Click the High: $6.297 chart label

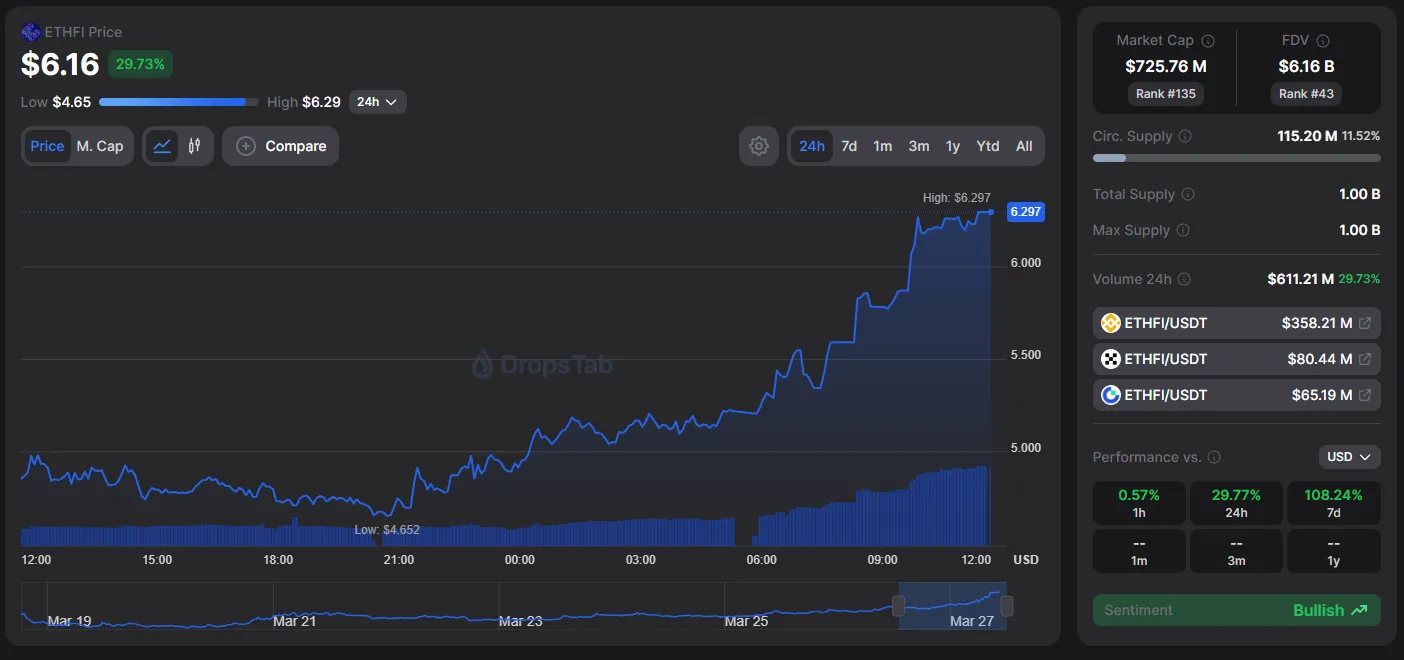[x=957, y=198]
